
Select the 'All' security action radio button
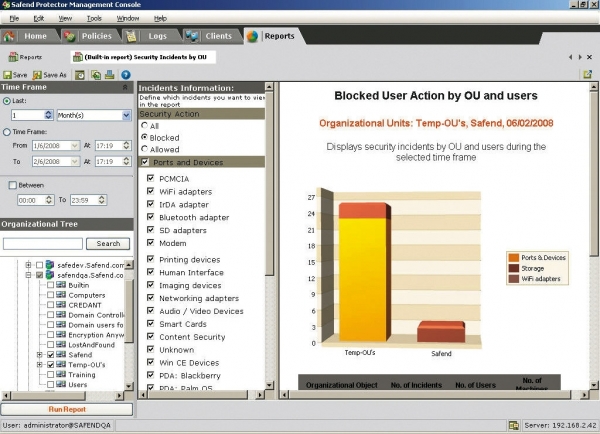tap(145, 126)
